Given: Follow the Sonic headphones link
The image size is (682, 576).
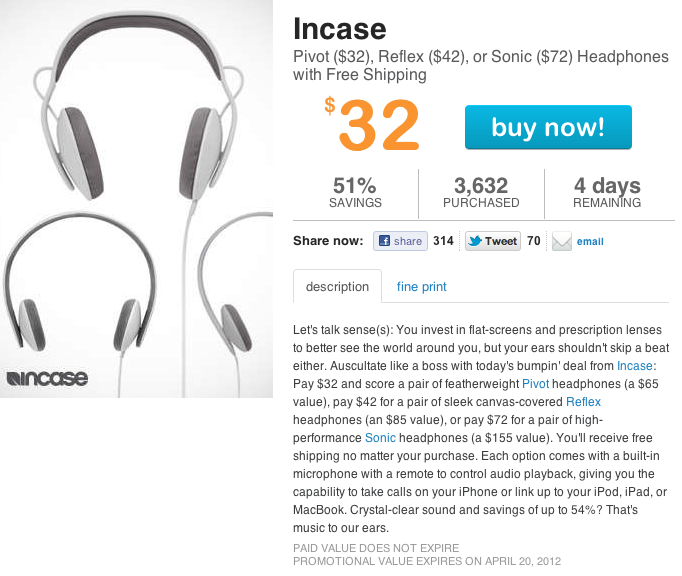Looking at the screenshot, I should (380, 438).
